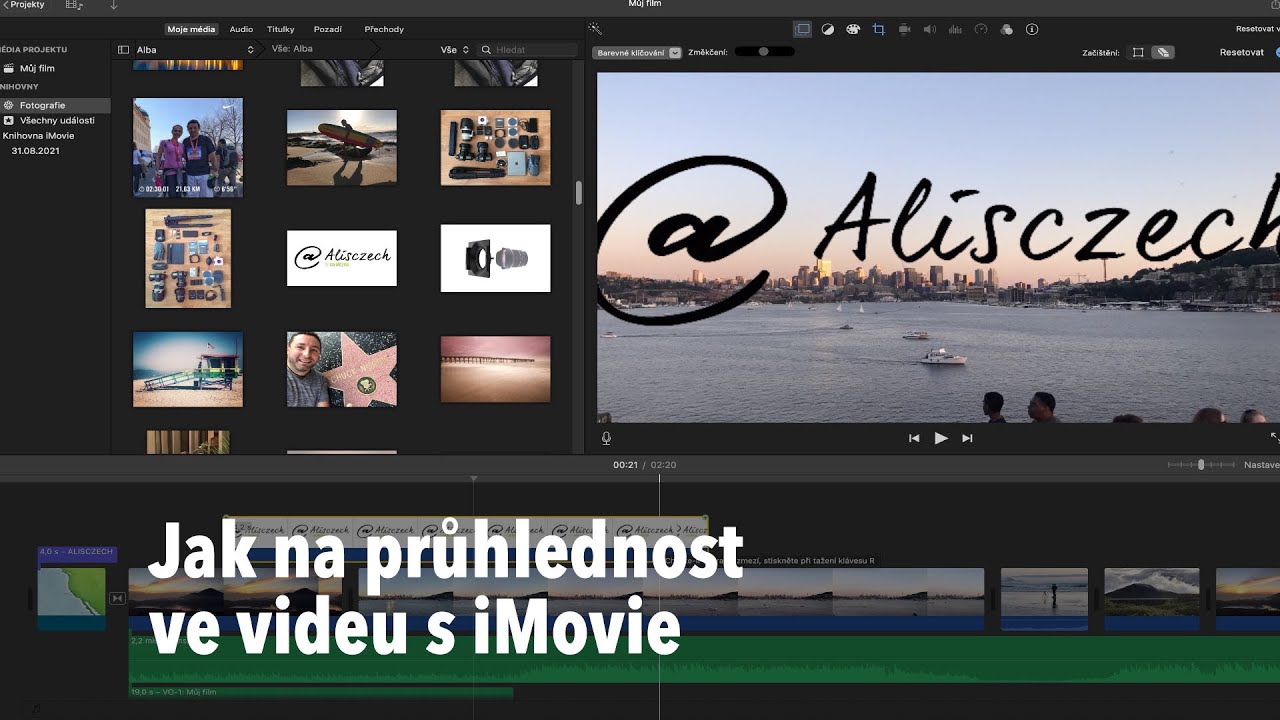
Task: Select the map clip in timeline
Action: pyautogui.click(x=72, y=598)
